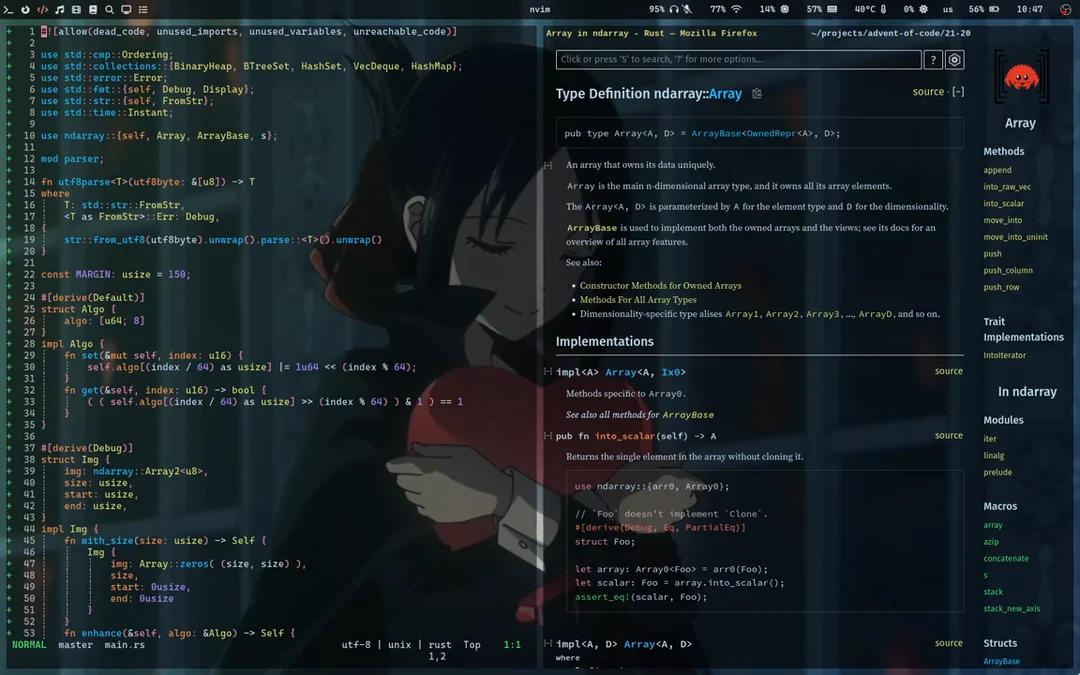Click the music note icon in top bar

point(59,9)
